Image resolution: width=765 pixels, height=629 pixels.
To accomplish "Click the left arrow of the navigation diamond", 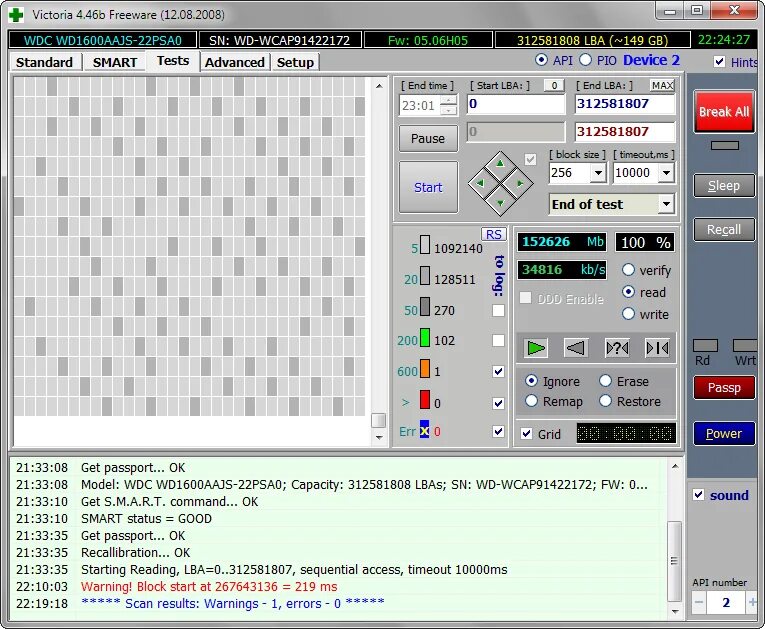I will click(481, 183).
